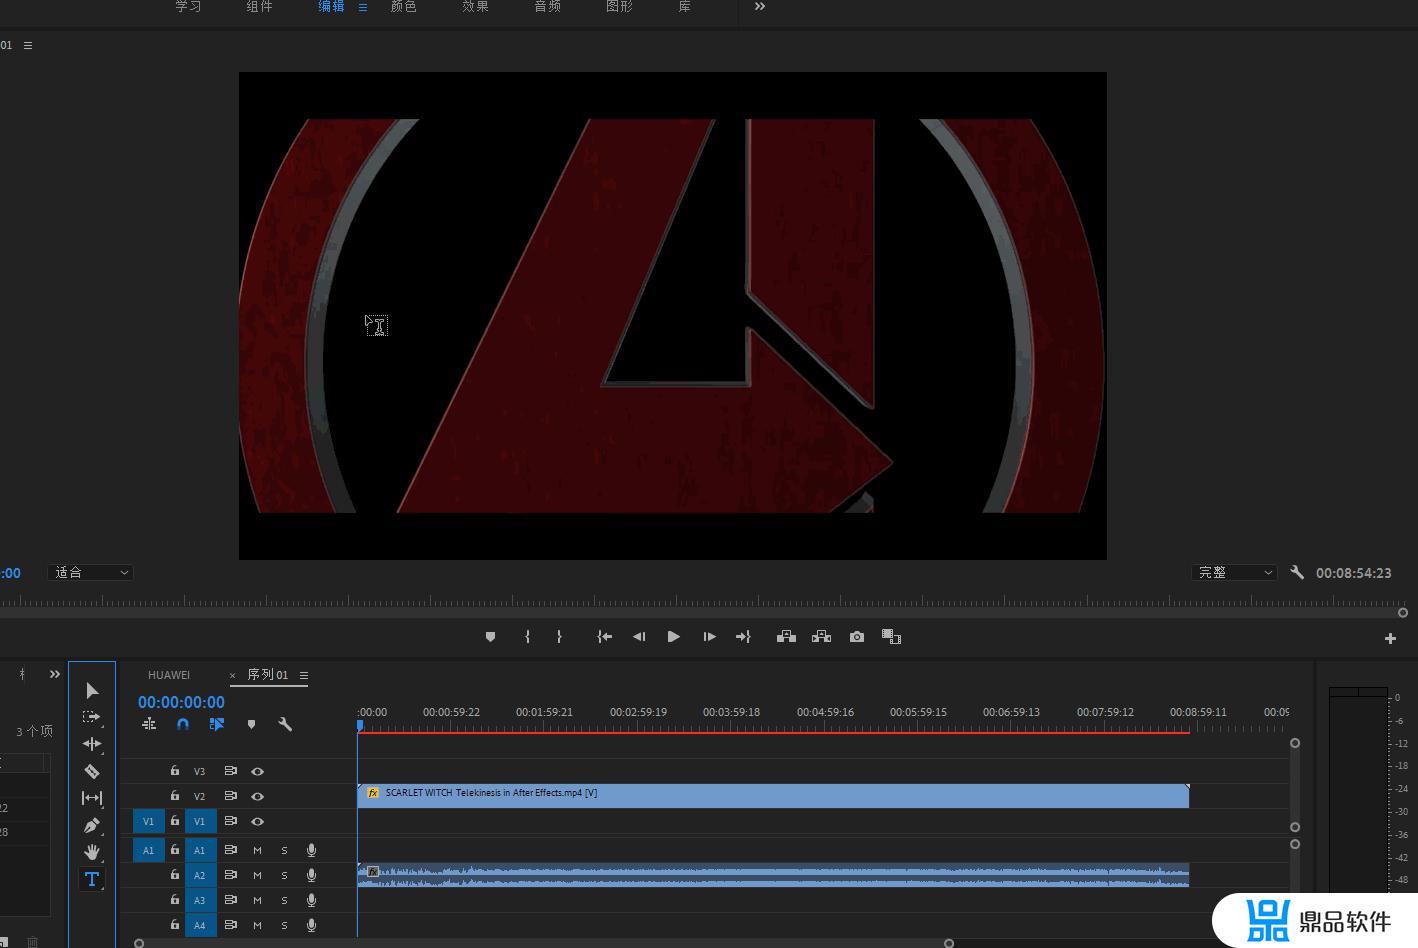Open program monitor wrench settings

pos(1297,573)
